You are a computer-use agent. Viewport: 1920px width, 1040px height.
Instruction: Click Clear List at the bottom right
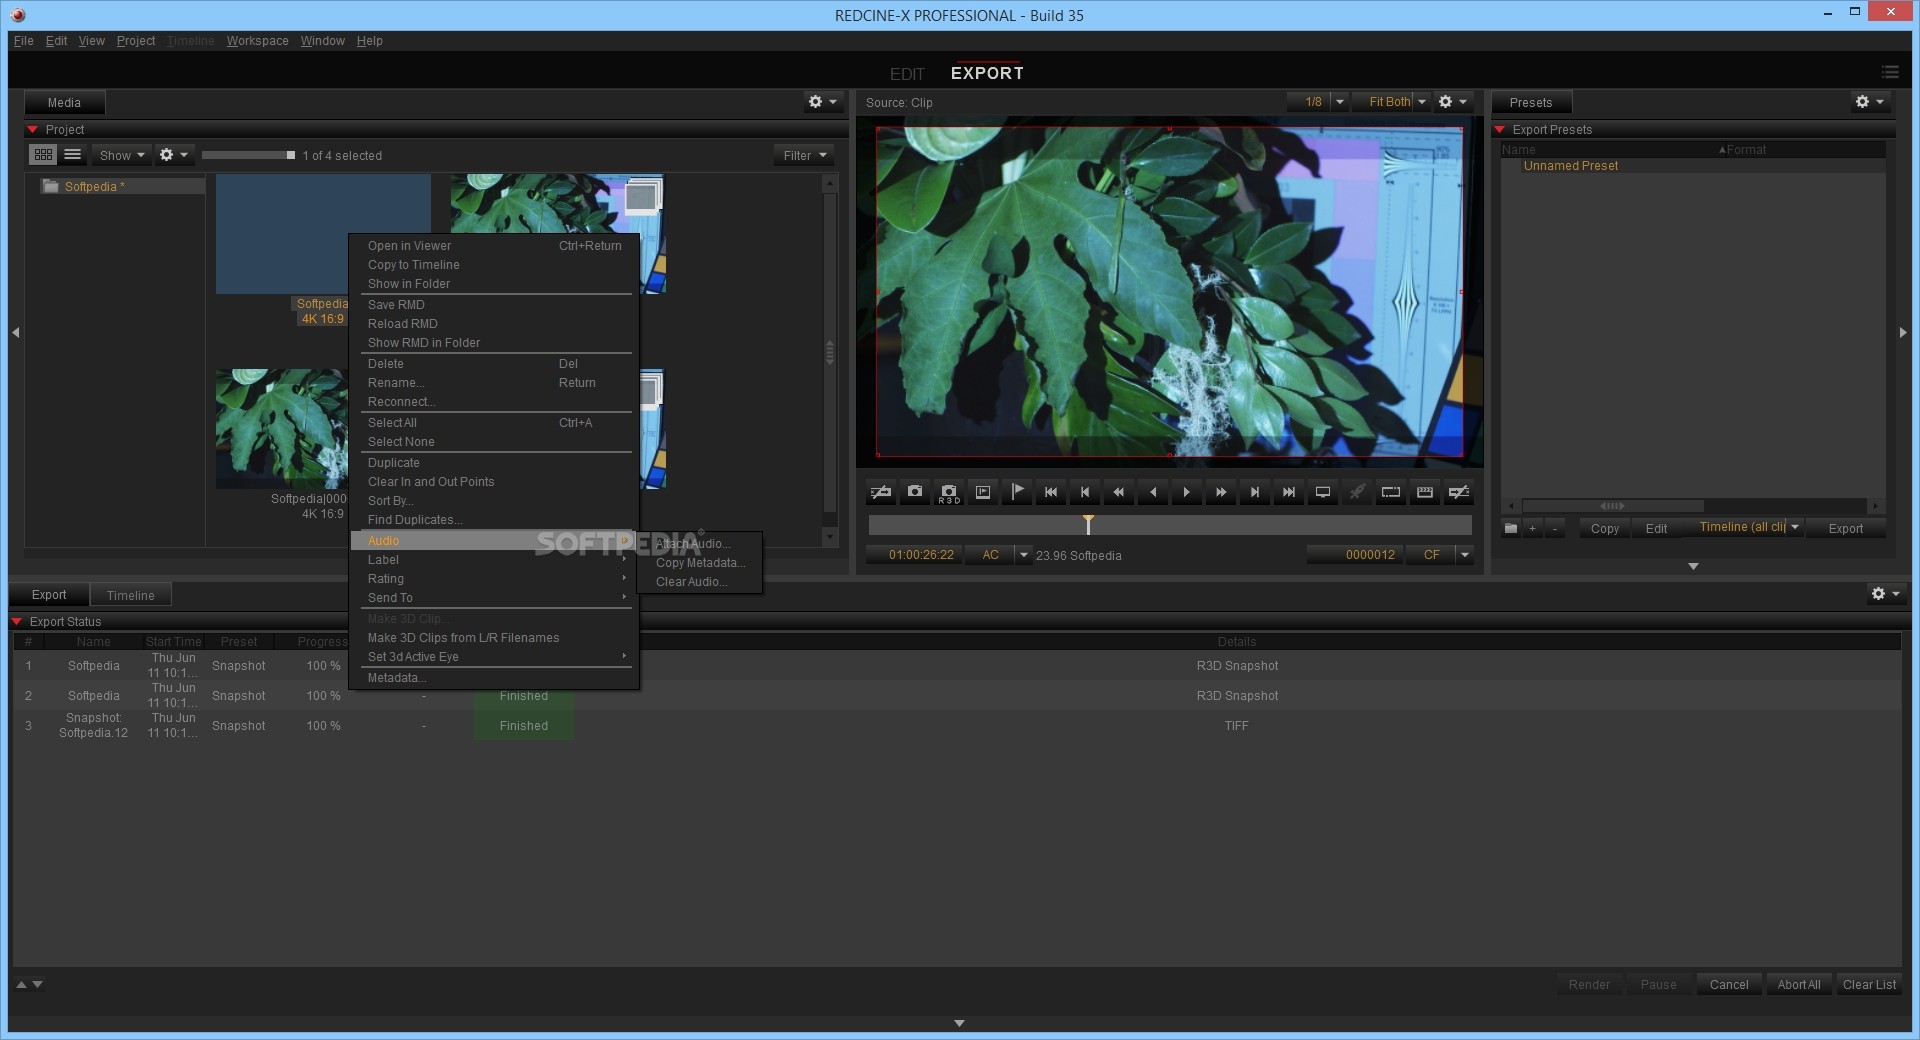point(1868,984)
